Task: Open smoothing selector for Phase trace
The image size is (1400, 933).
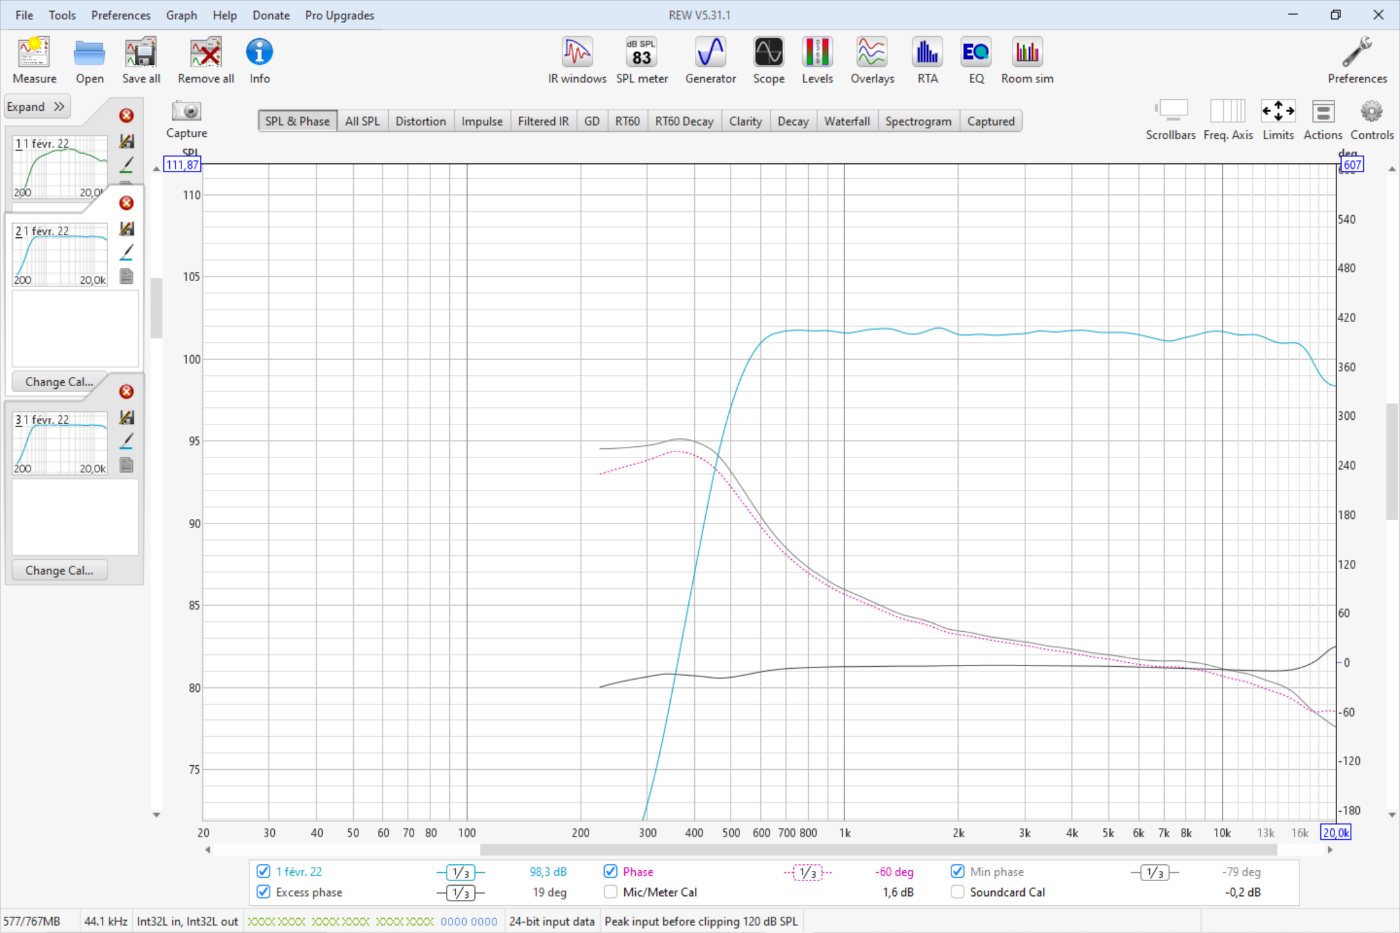Action: (x=807, y=873)
